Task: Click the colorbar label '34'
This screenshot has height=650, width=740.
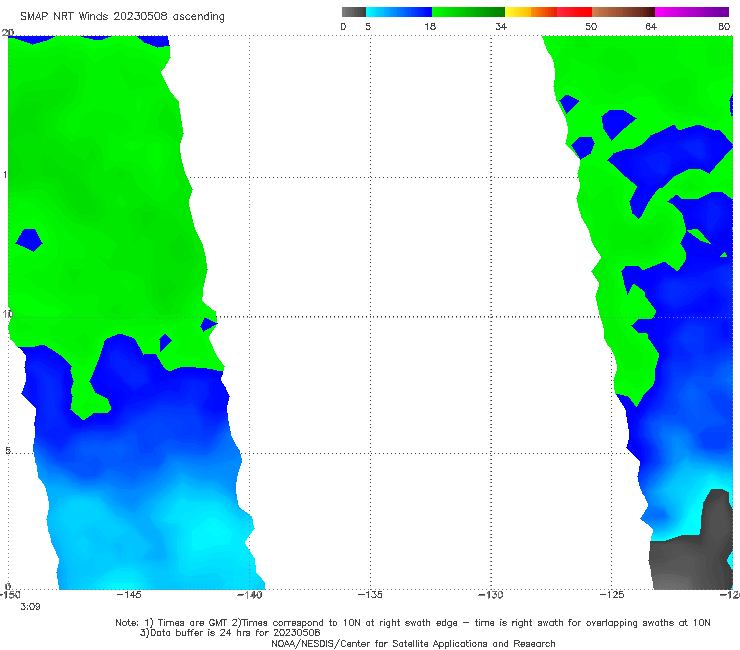Action: pos(501,27)
